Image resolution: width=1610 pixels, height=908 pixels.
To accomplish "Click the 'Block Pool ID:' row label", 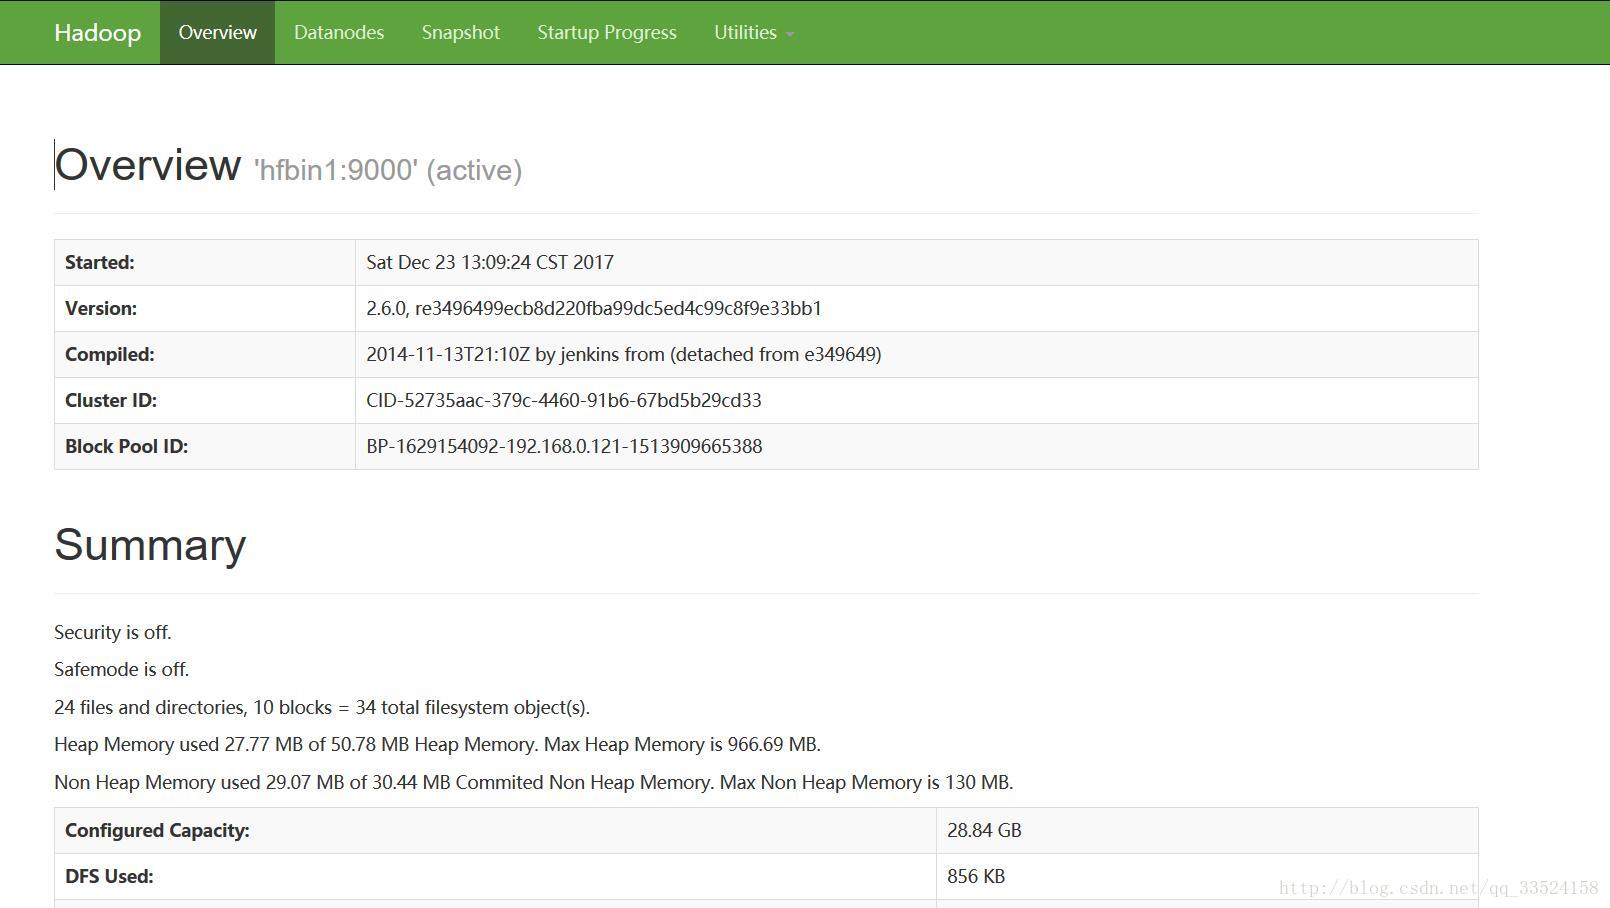I will 127,446.
